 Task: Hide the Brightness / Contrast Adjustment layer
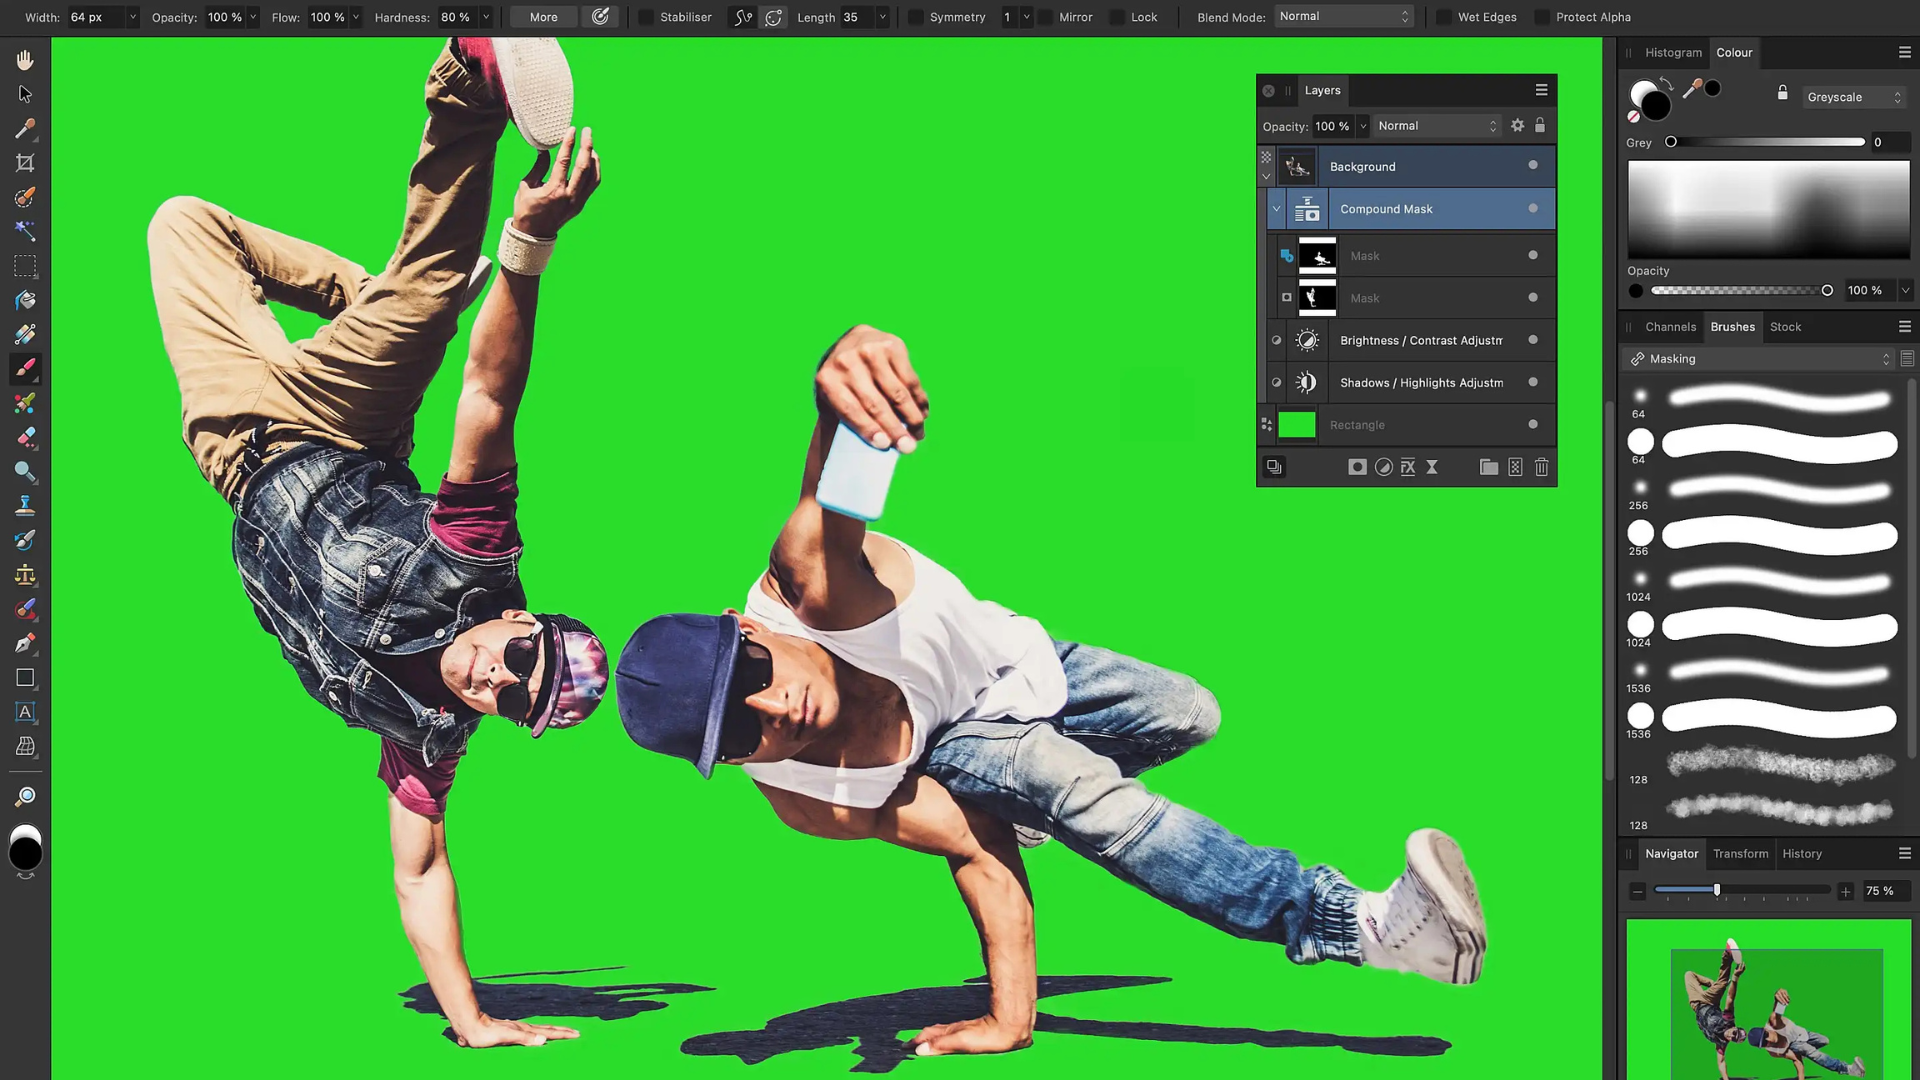[x=1532, y=340]
